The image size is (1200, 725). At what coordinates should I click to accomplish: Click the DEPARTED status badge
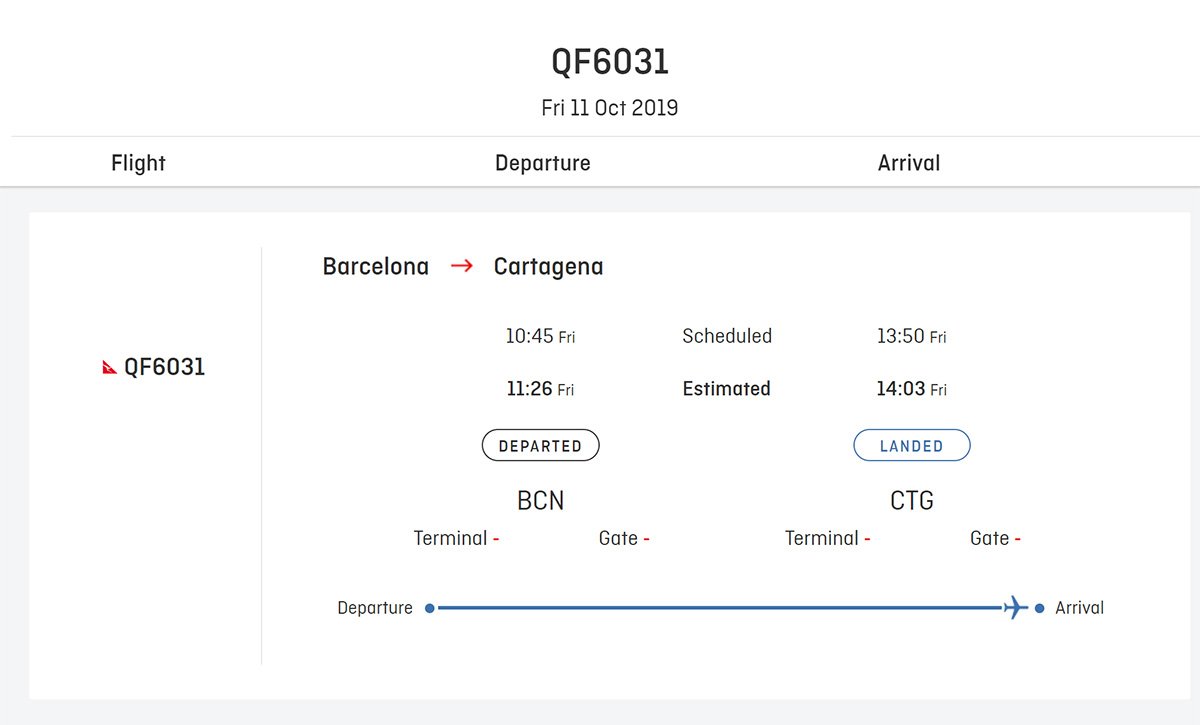tap(541, 446)
